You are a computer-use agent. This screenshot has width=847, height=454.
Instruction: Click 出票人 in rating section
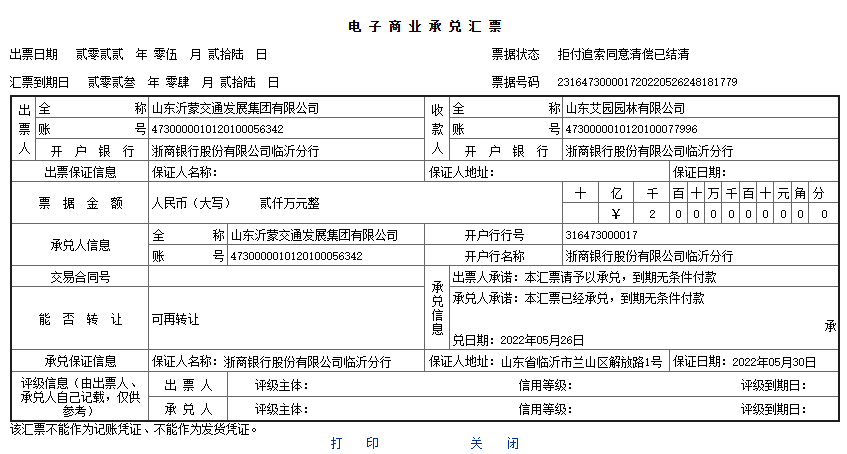point(188,385)
